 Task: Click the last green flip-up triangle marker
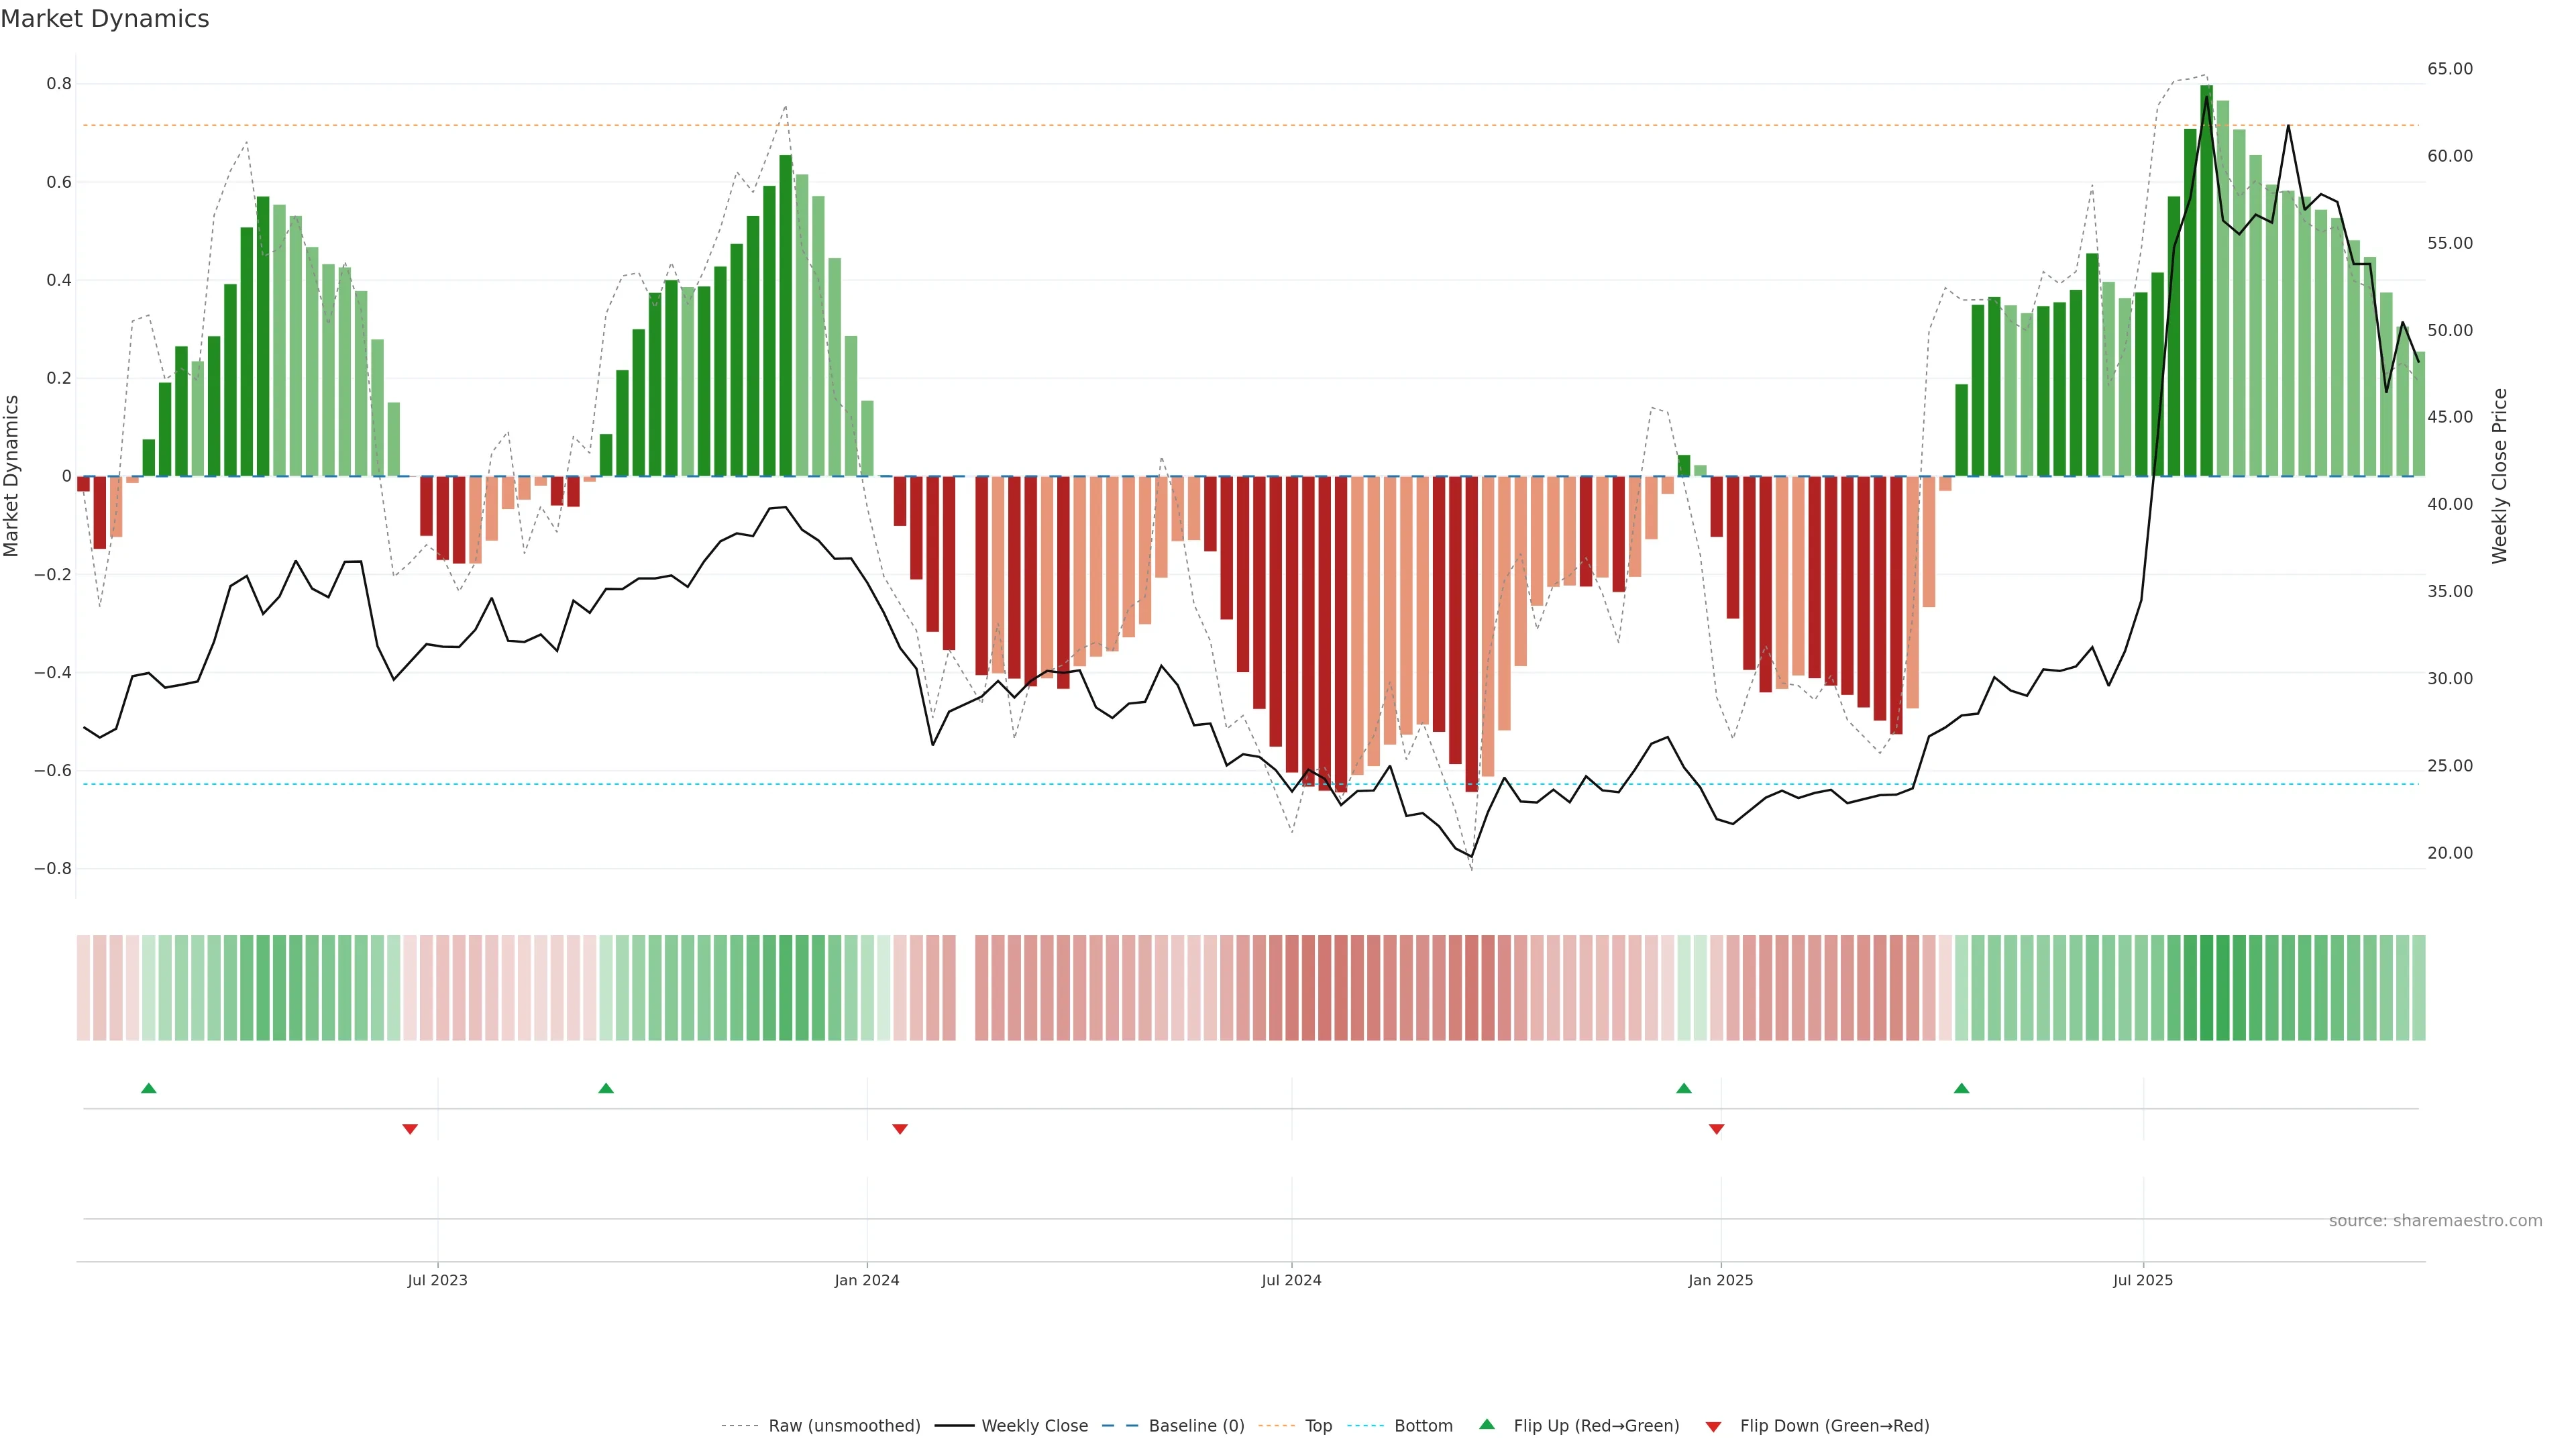click(1961, 1088)
